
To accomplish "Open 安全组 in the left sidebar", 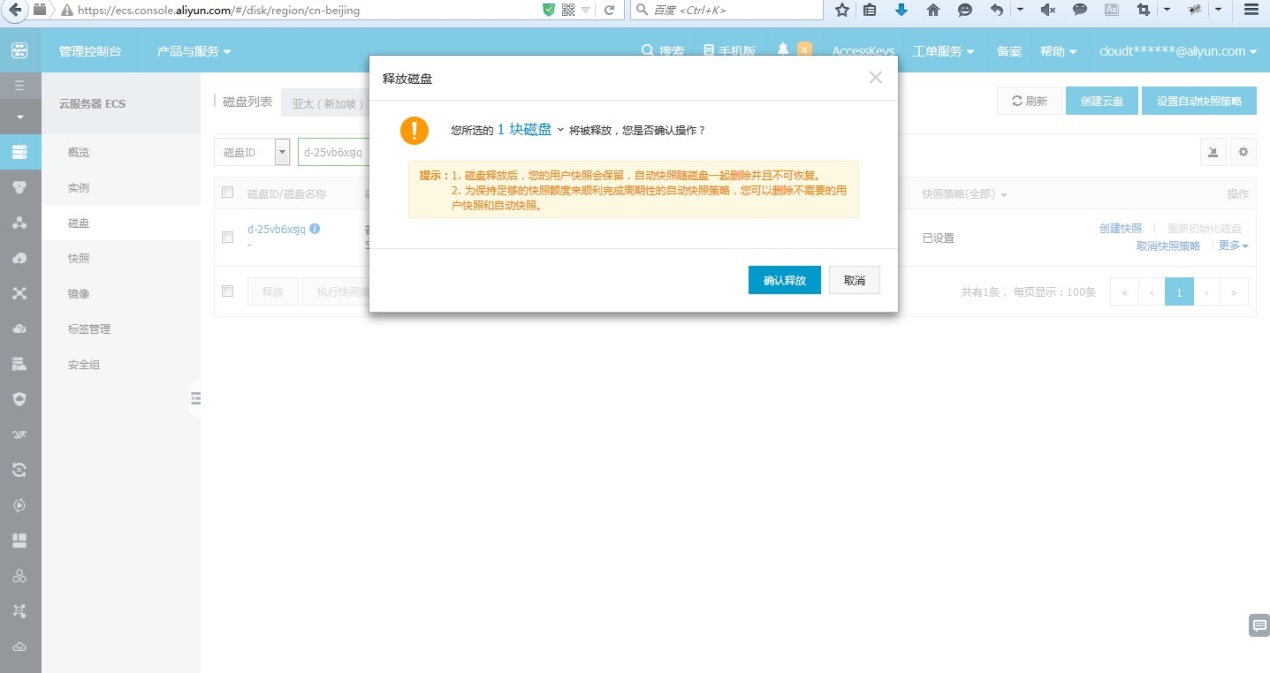I will tap(84, 365).
